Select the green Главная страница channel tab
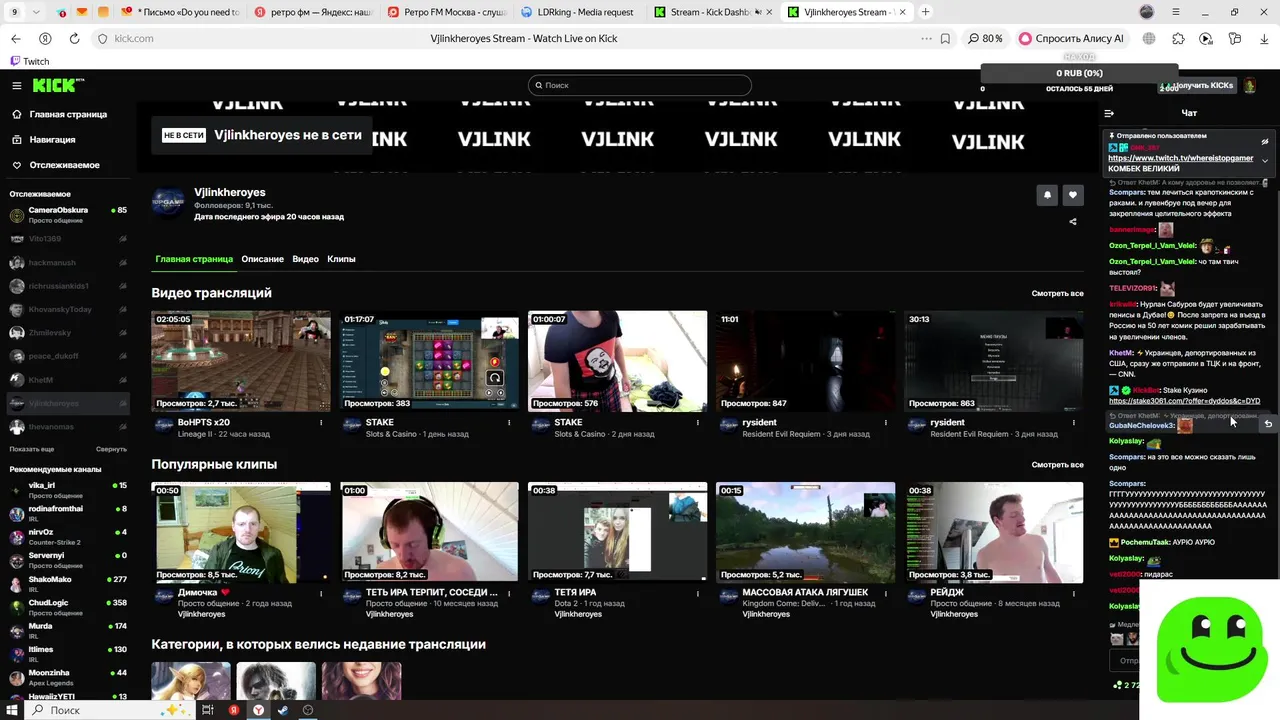Screen dimensions: 1280x720 tap(194, 259)
